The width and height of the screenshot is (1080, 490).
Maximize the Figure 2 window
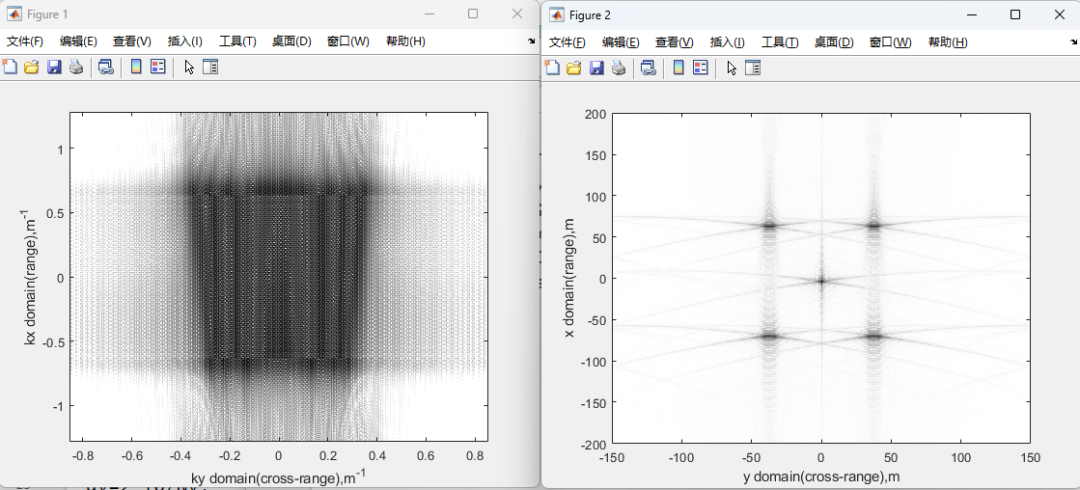[x=1015, y=14]
